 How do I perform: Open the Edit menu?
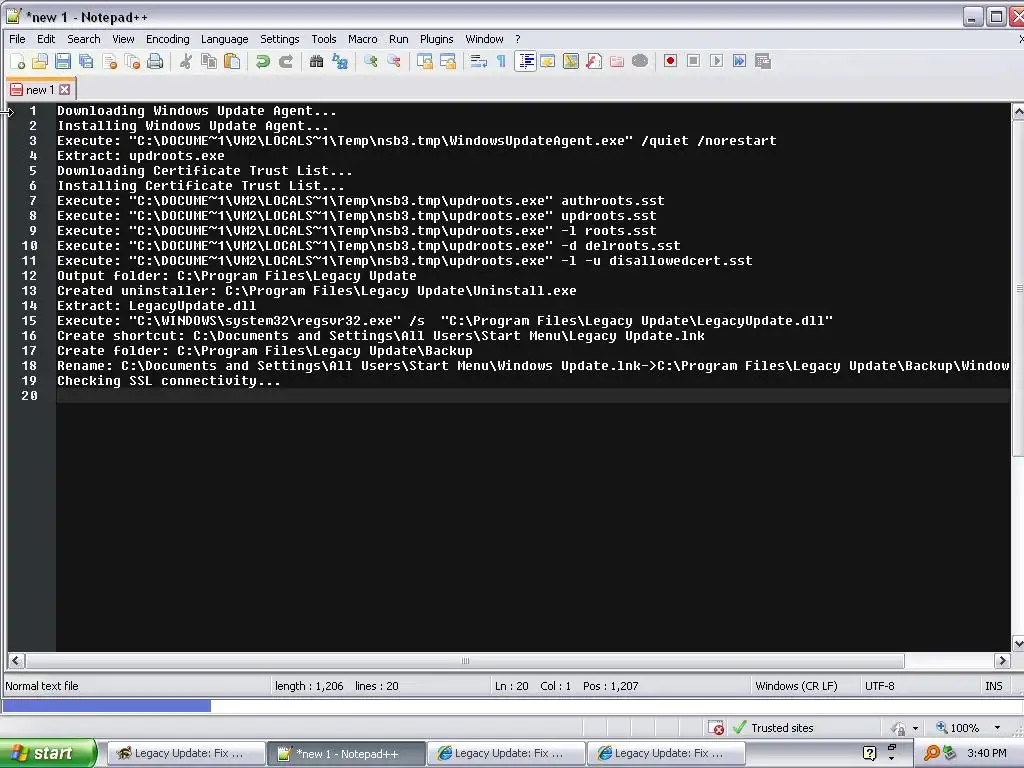46,39
